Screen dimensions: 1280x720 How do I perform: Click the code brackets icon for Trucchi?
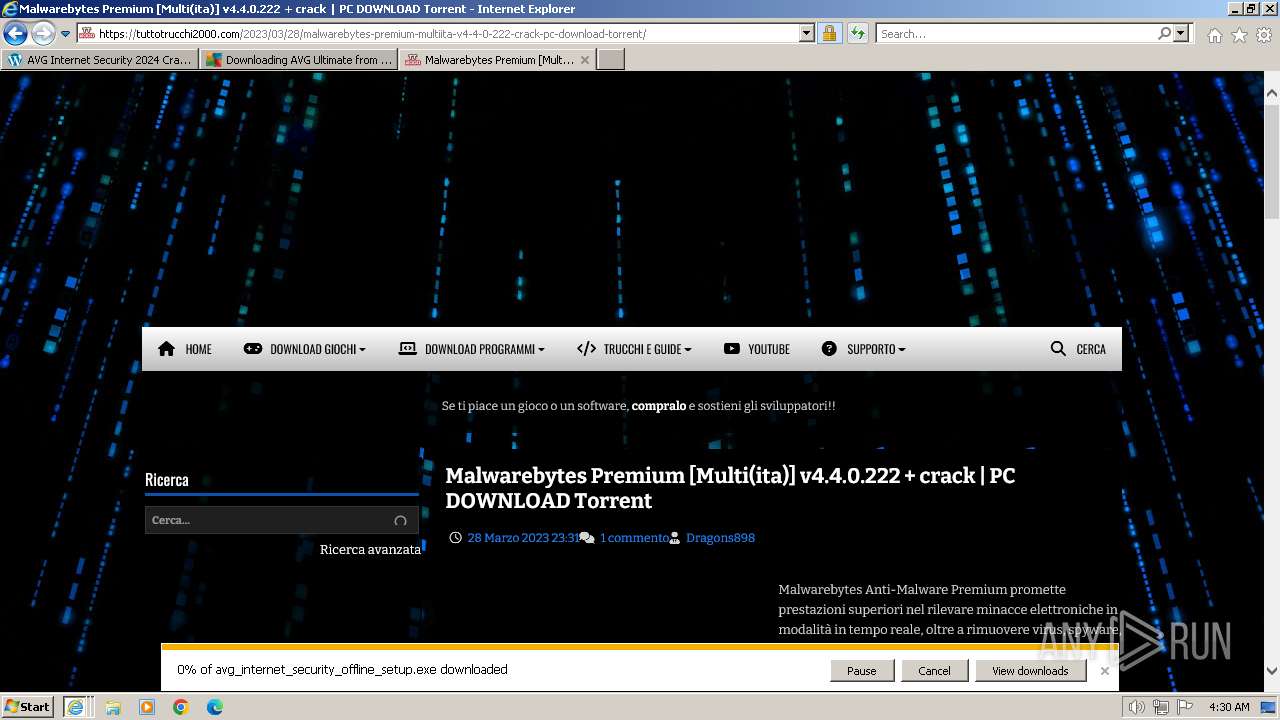pyautogui.click(x=586, y=349)
